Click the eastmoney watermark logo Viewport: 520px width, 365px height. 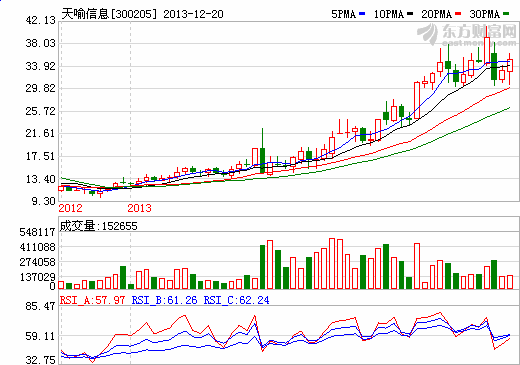[x=467, y=34]
